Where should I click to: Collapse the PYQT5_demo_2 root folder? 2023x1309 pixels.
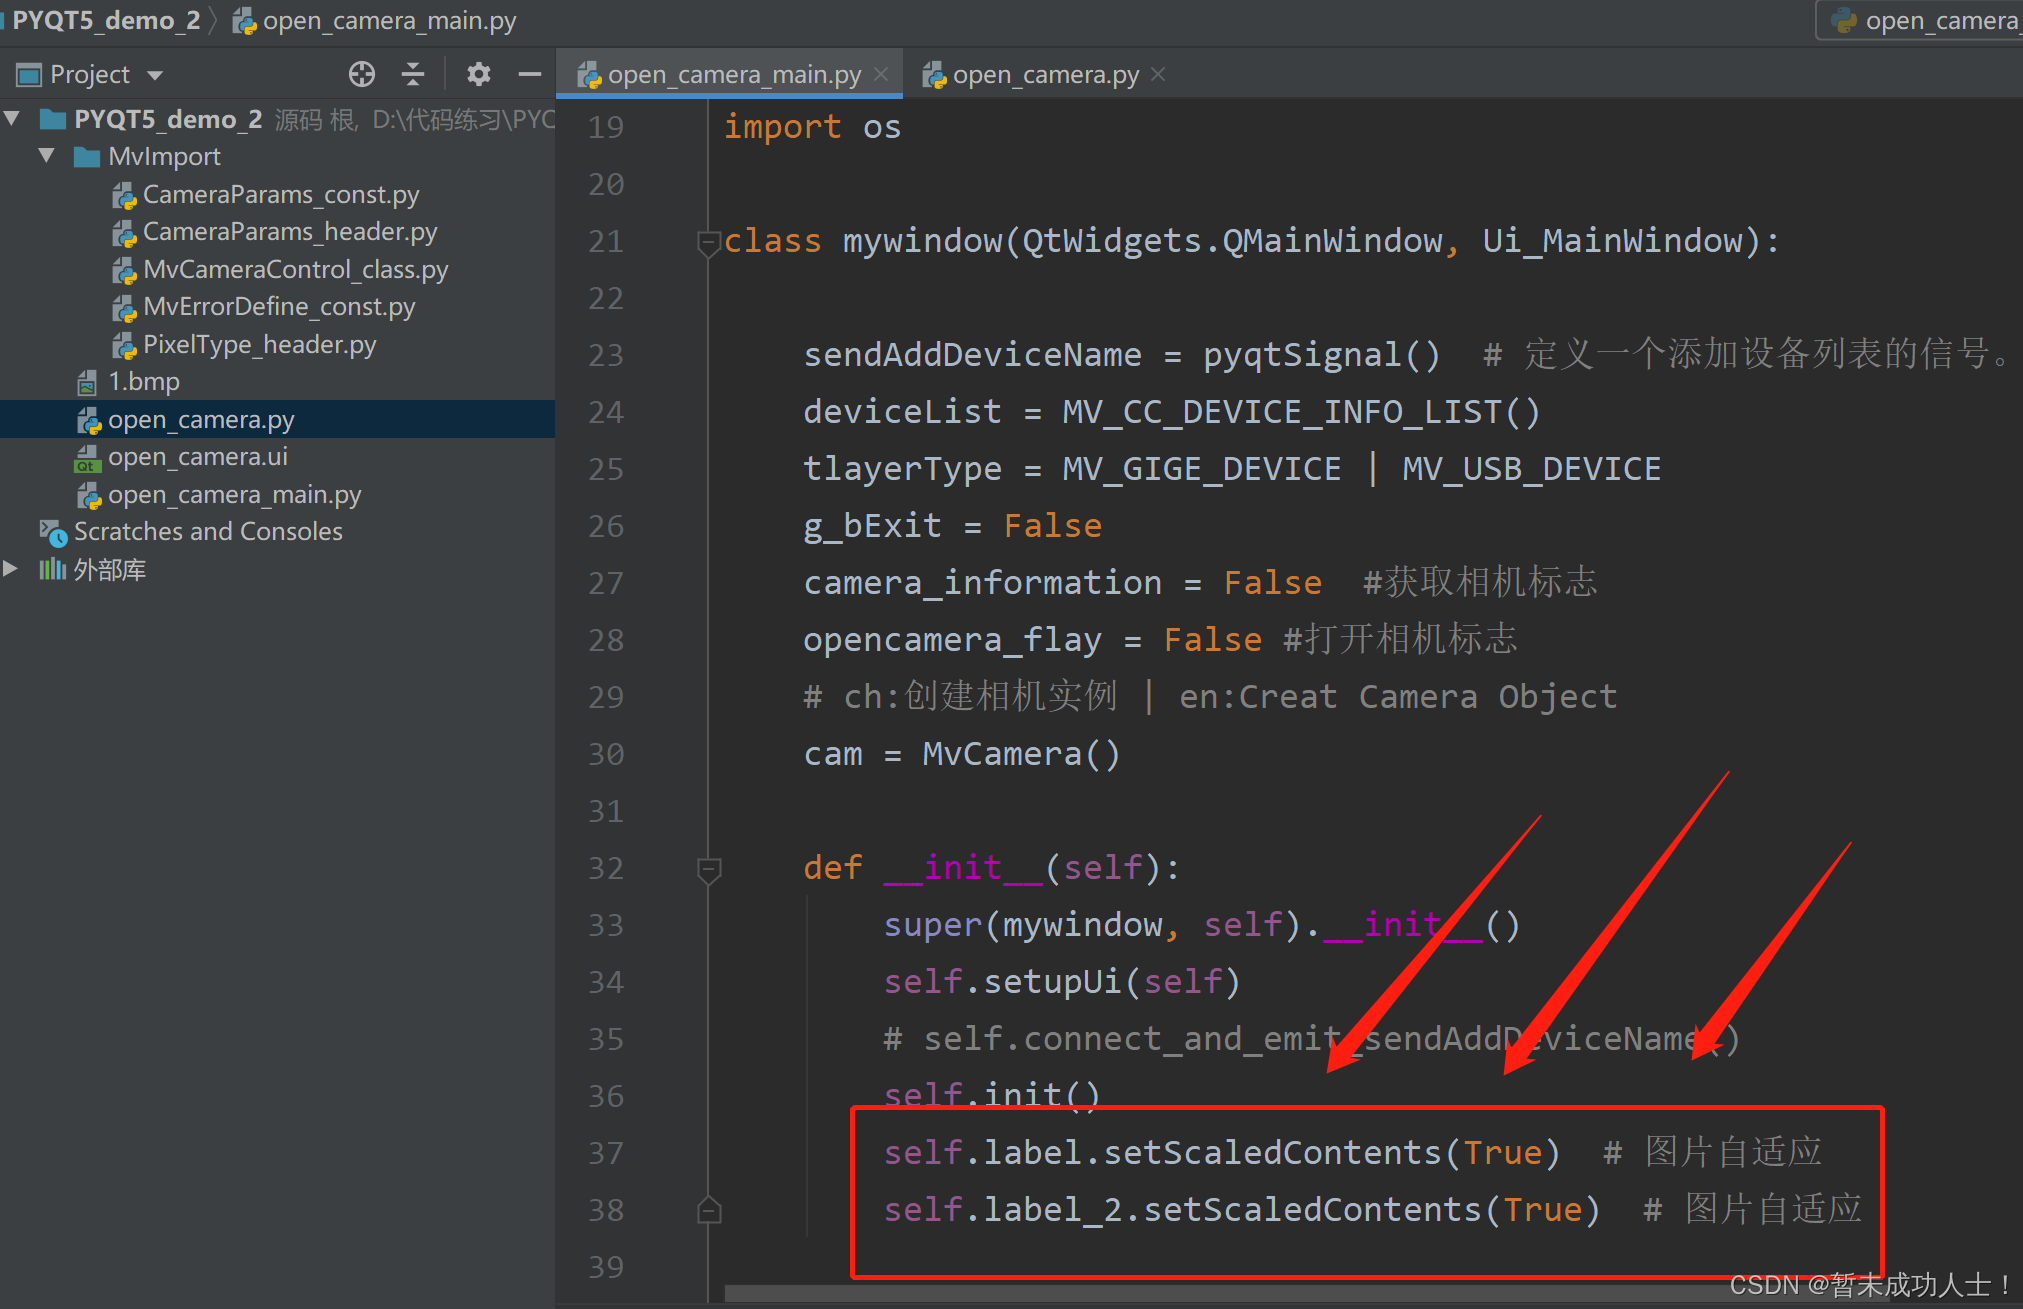click(x=13, y=119)
